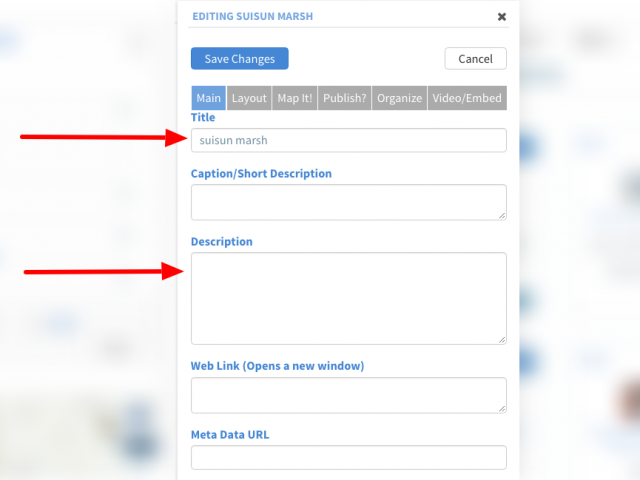Close the Editing Suisun Marsh dialog

(x=502, y=17)
